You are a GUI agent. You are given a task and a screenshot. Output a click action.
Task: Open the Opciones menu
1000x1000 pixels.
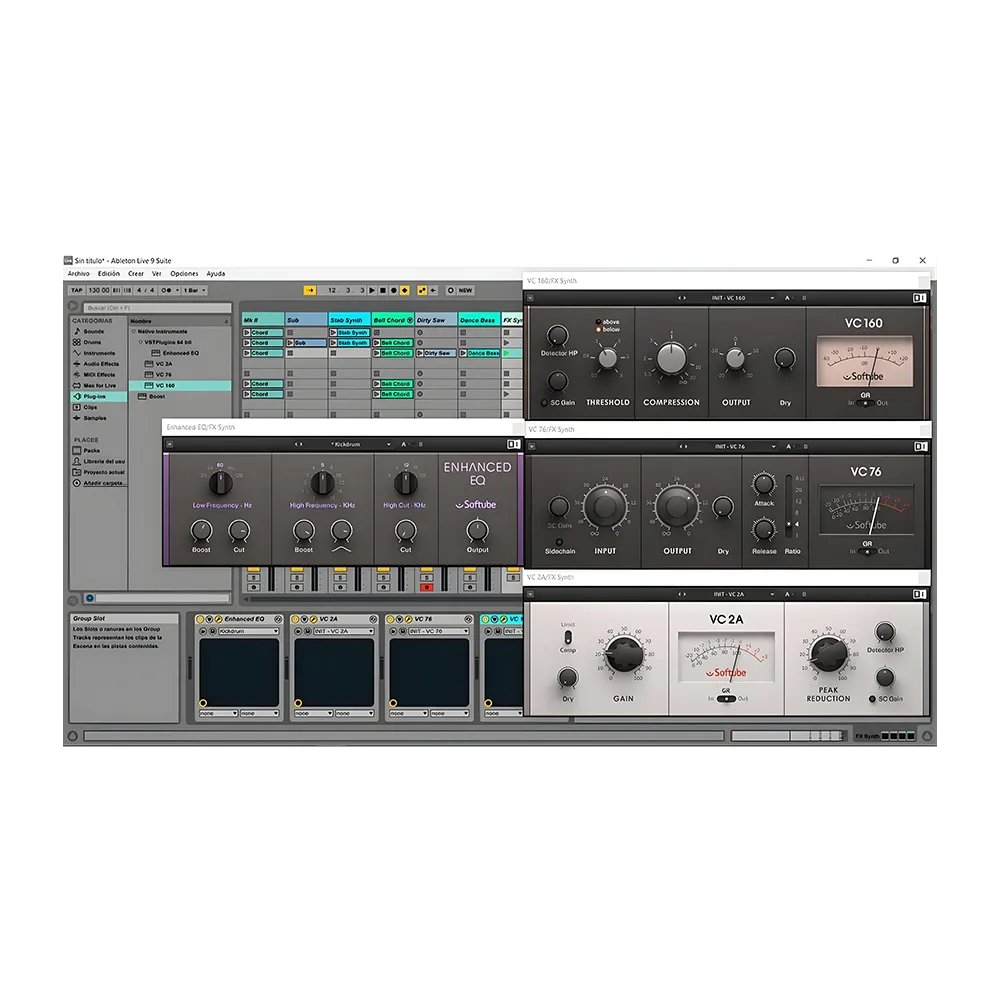[184, 274]
